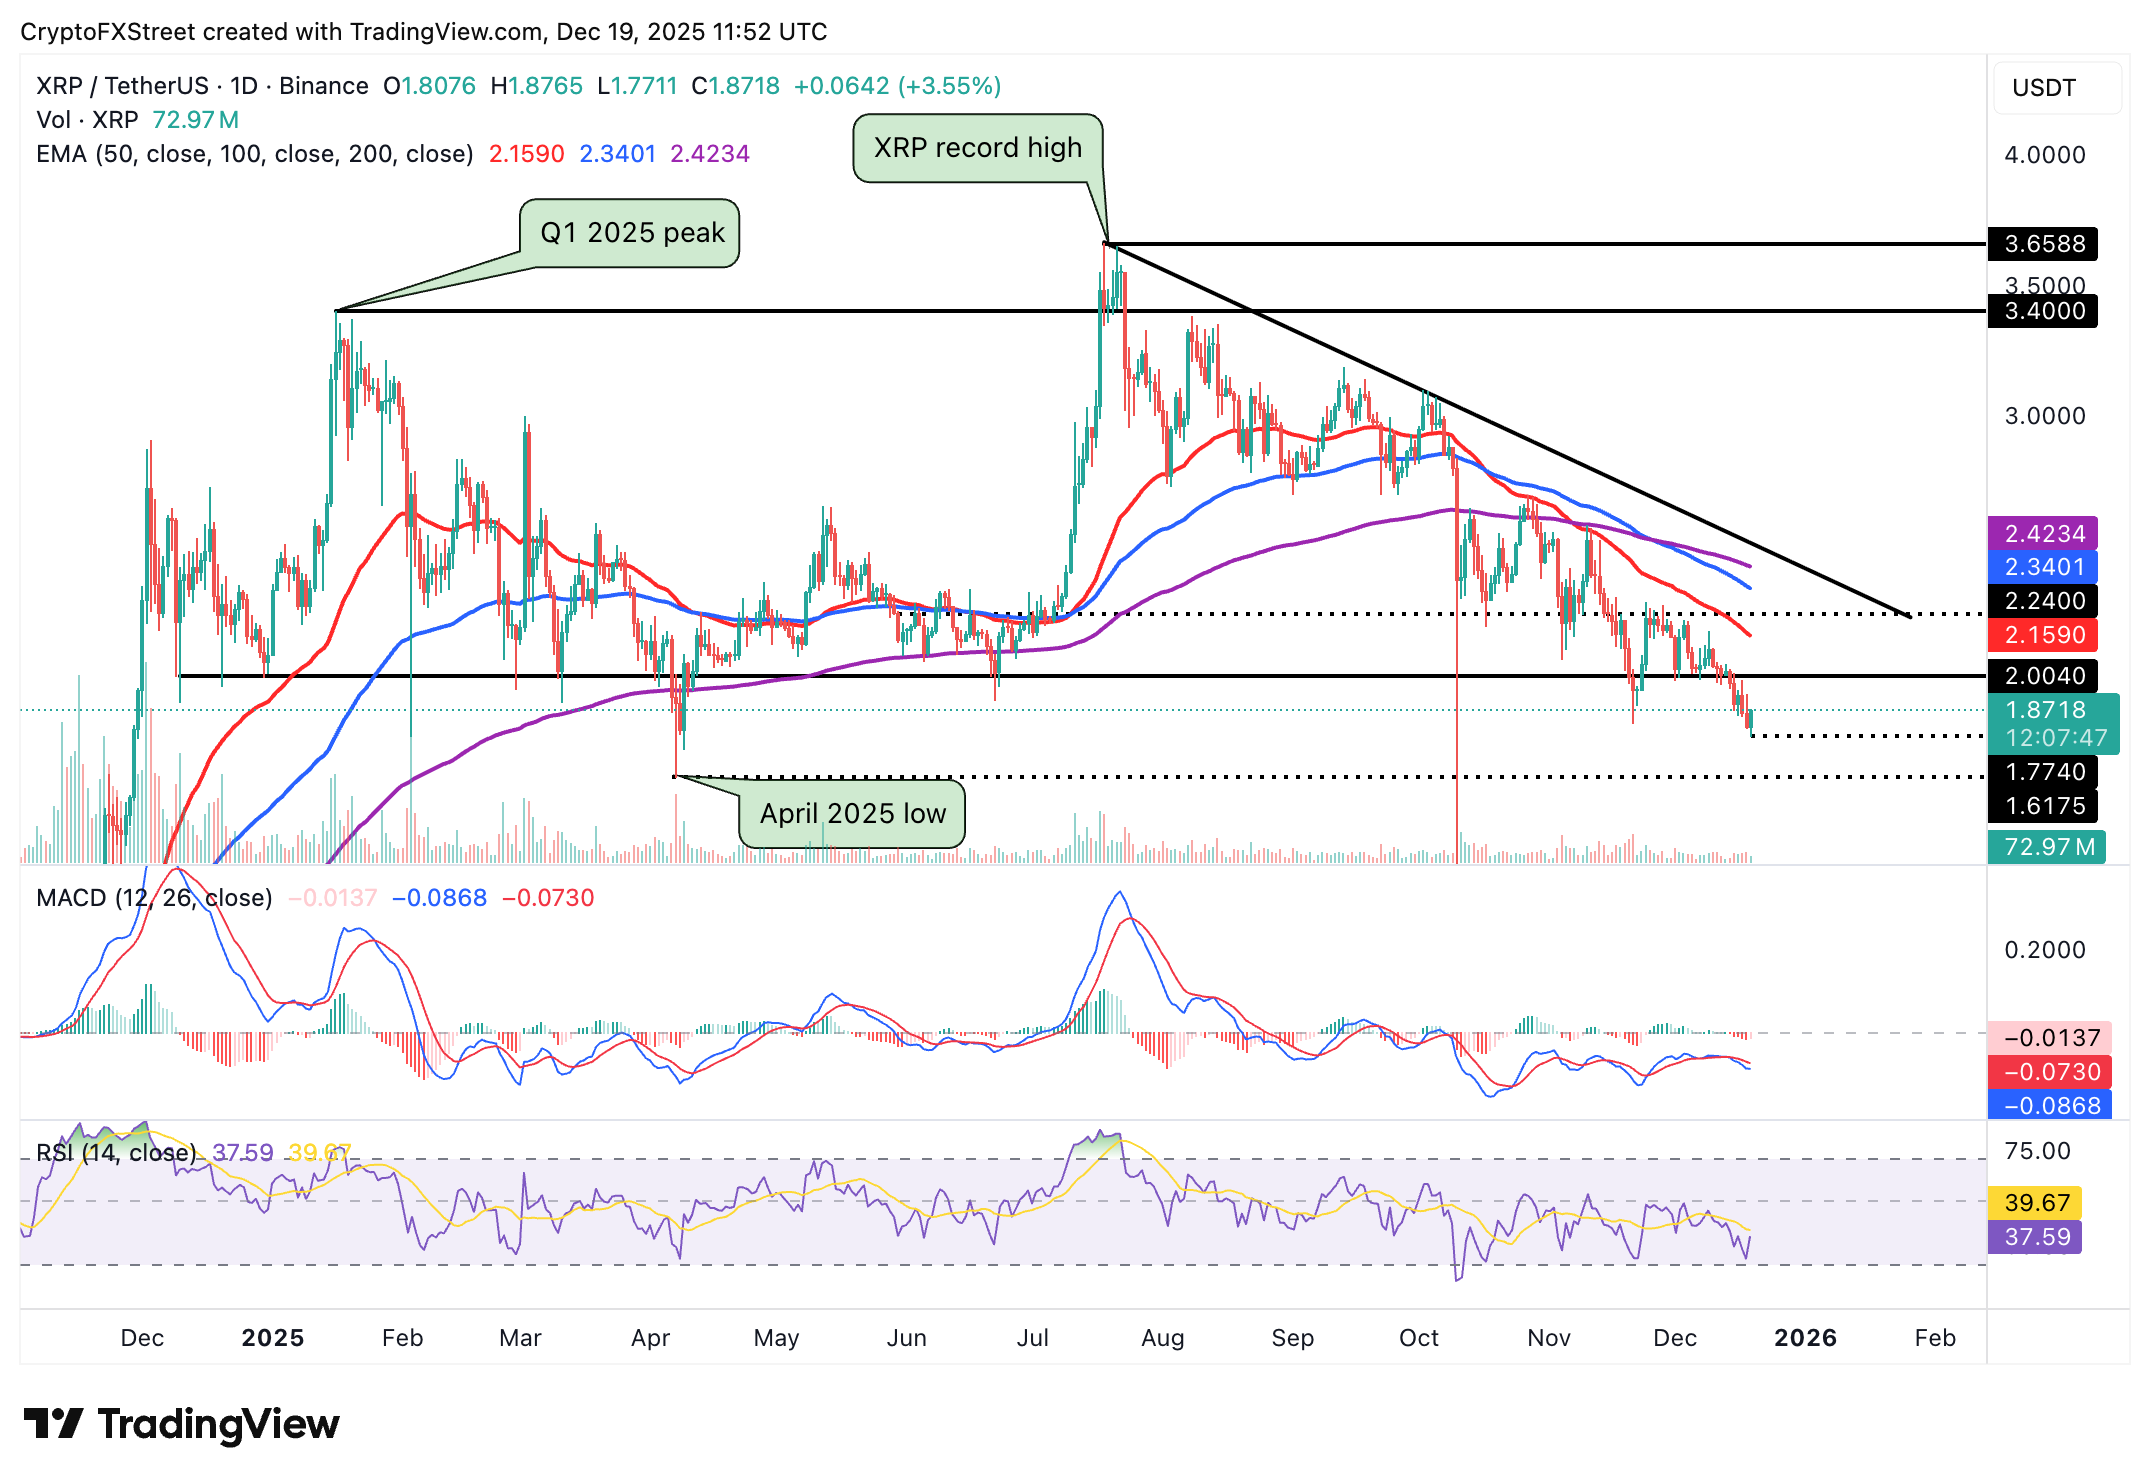2150x1484 pixels.
Task: Click the EMA indicator legend text
Action: pos(254,154)
